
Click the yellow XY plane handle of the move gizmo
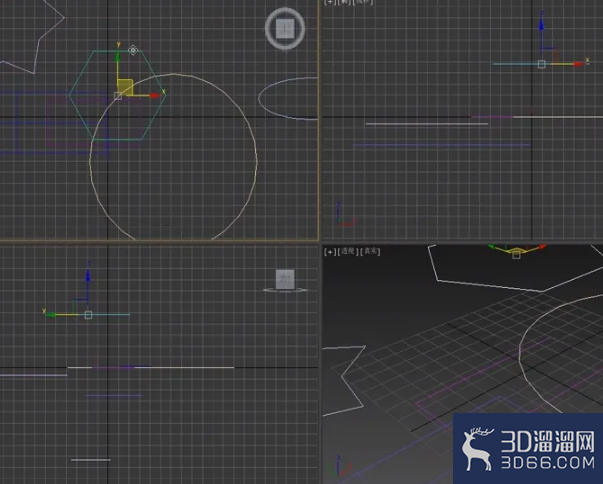tap(126, 87)
